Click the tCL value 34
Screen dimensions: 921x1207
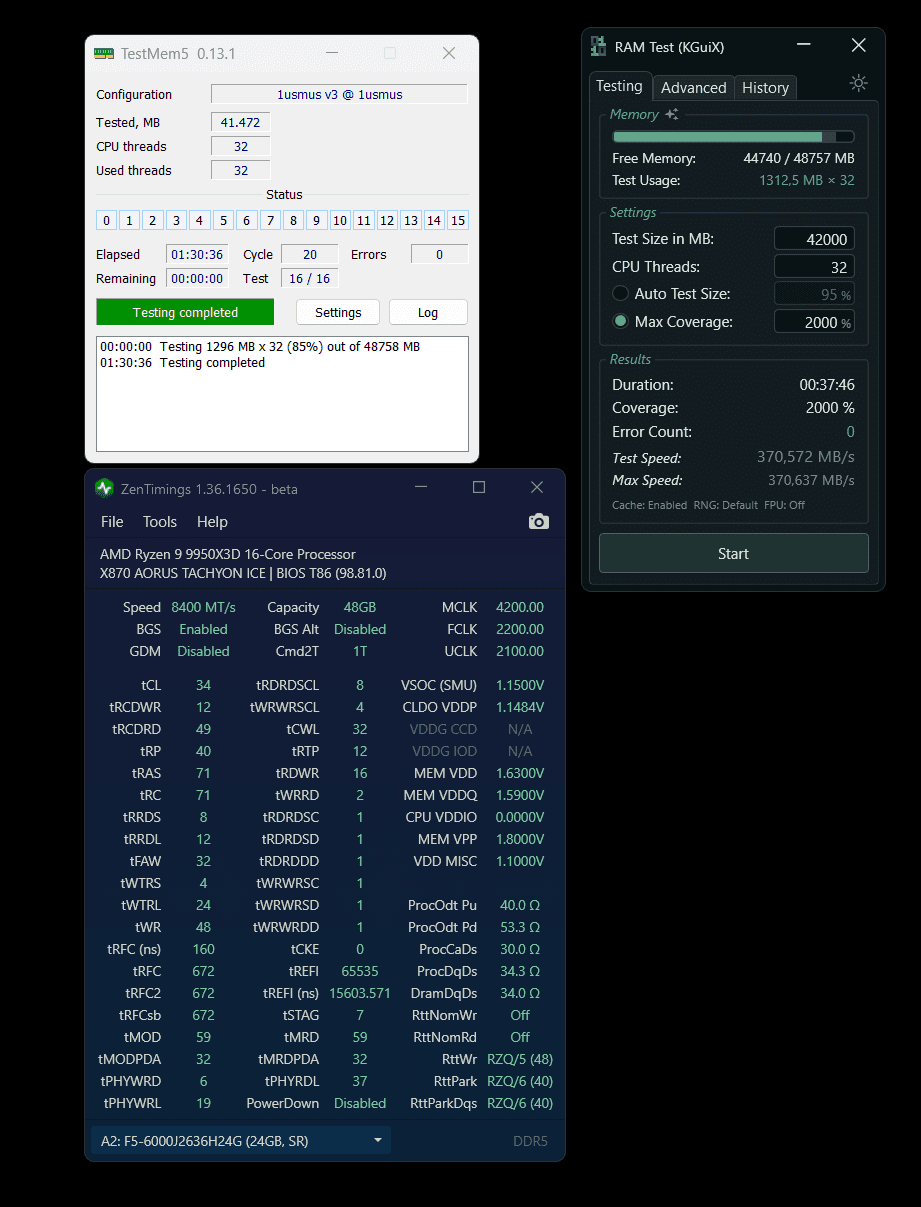(x=203, y=685)
